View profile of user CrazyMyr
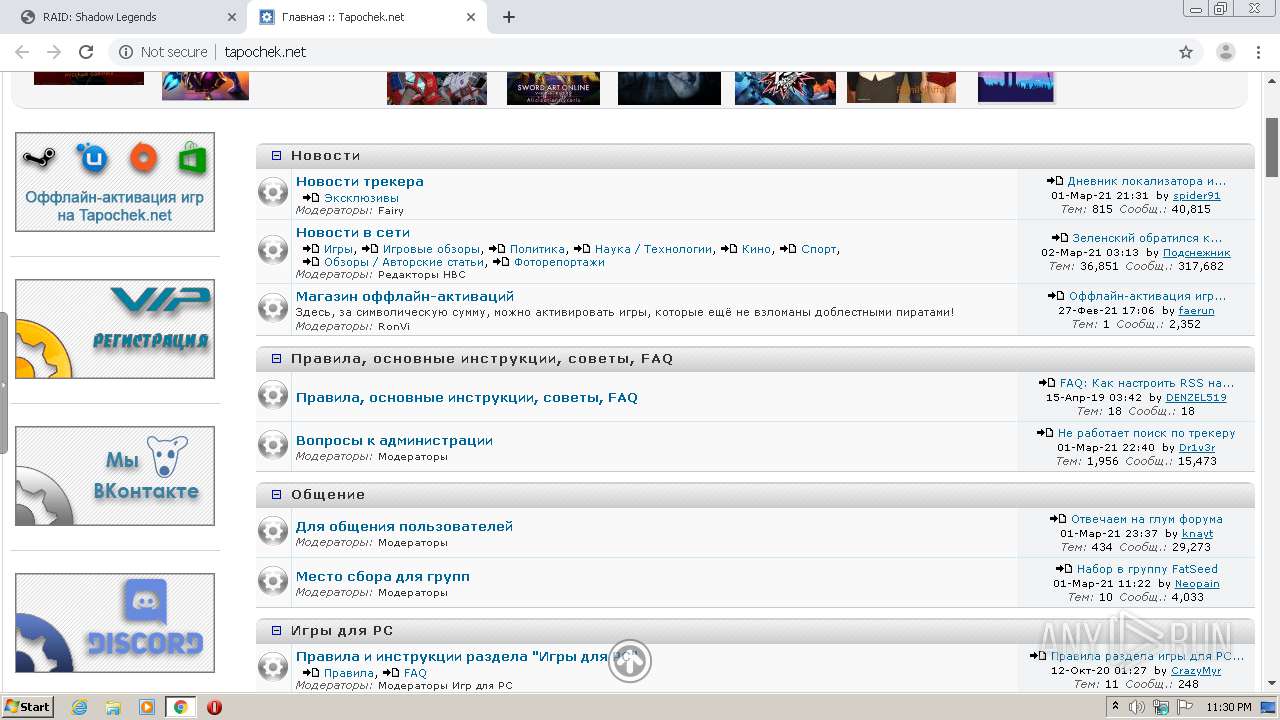The width and height of the screenshot is (1280, 720). click(1196, 671)
